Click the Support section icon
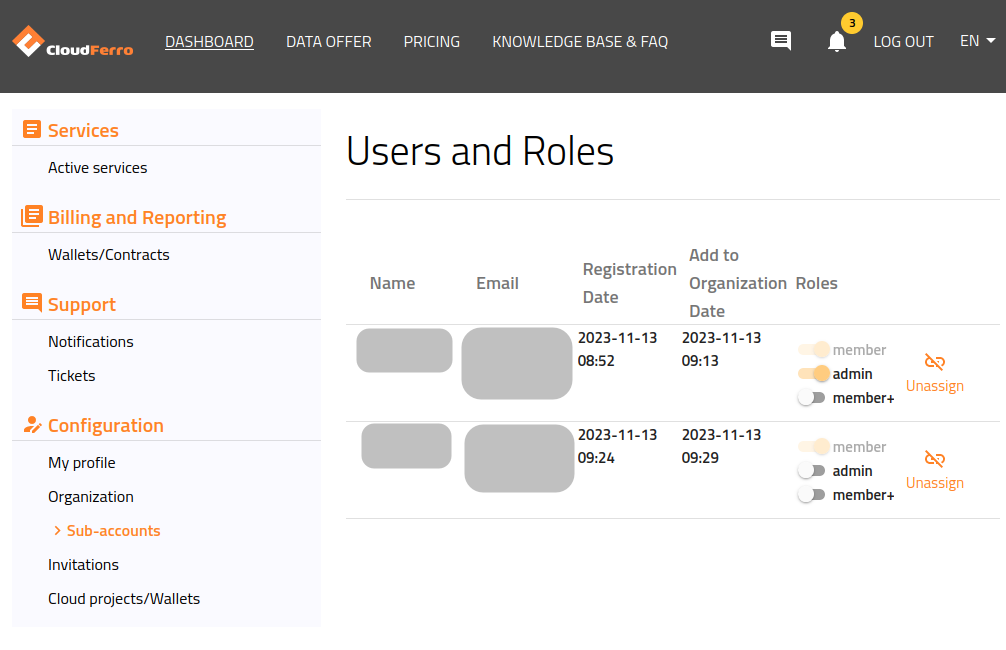 point(31,303)
